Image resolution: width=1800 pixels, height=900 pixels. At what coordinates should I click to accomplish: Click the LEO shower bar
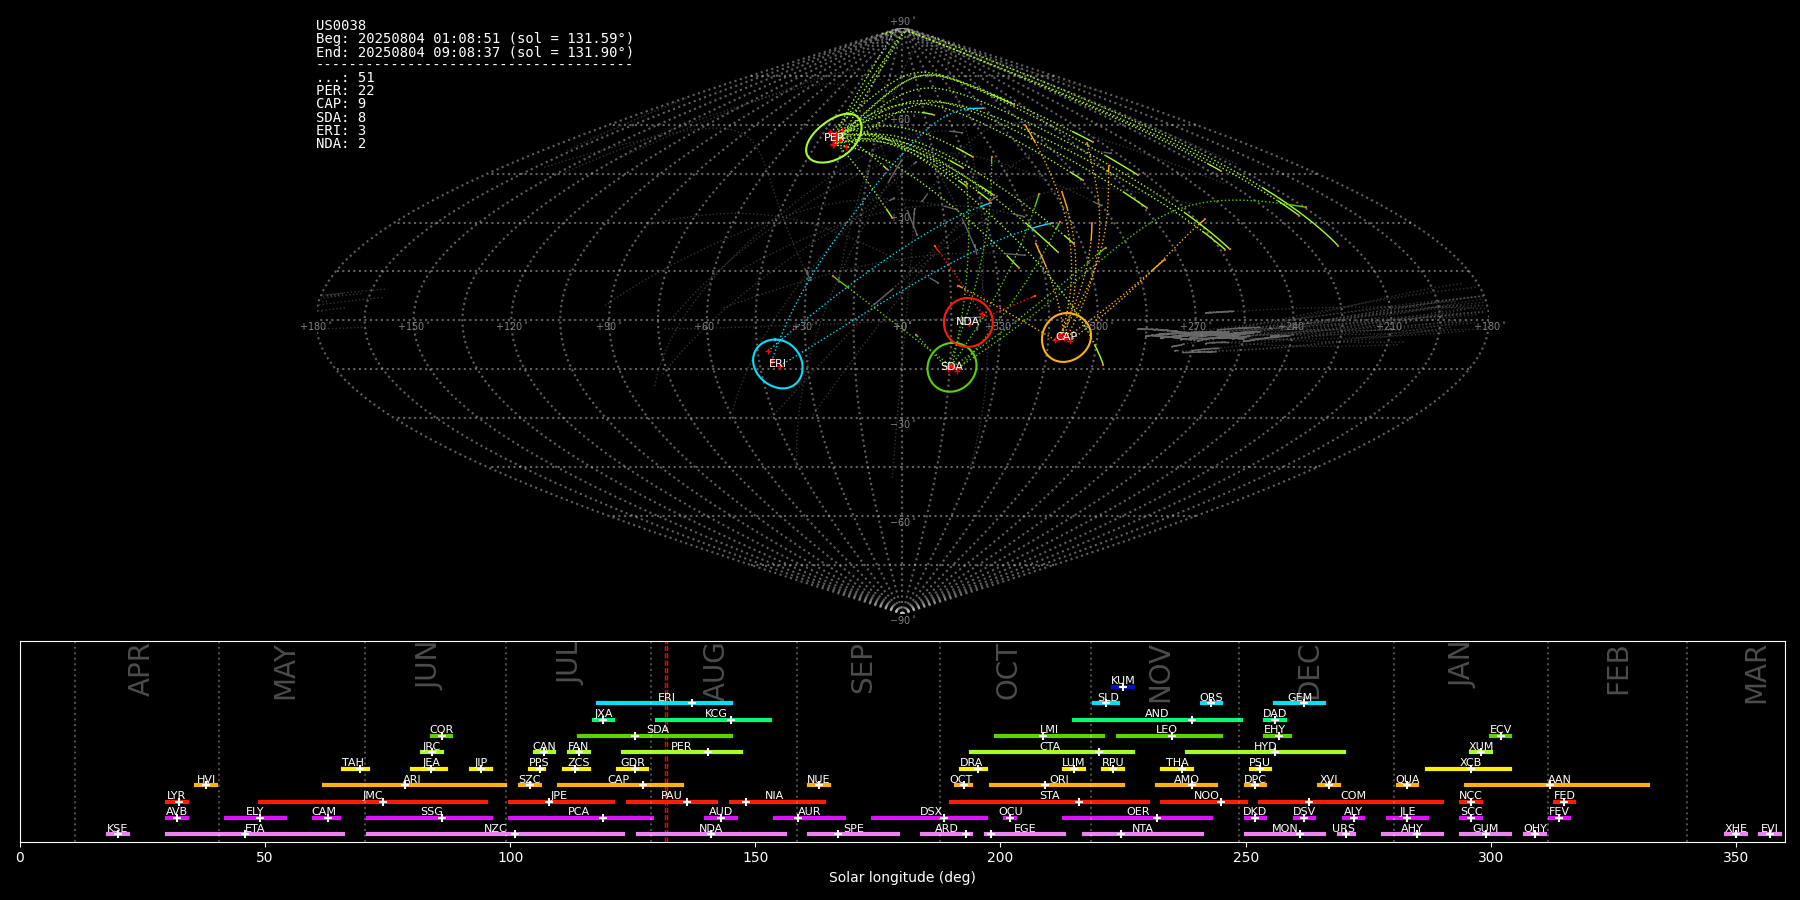1169,736
